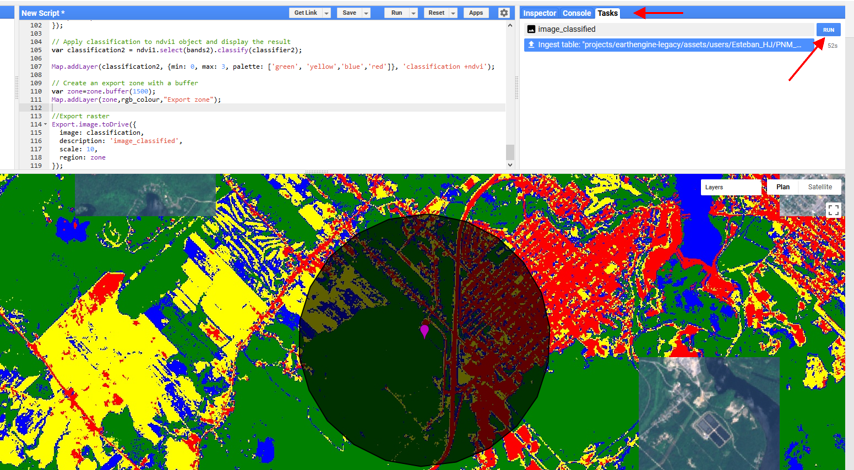This screenshot has height=470, width=854.
Task: Run the script from the toolbar
Action: tap(397, 13)
